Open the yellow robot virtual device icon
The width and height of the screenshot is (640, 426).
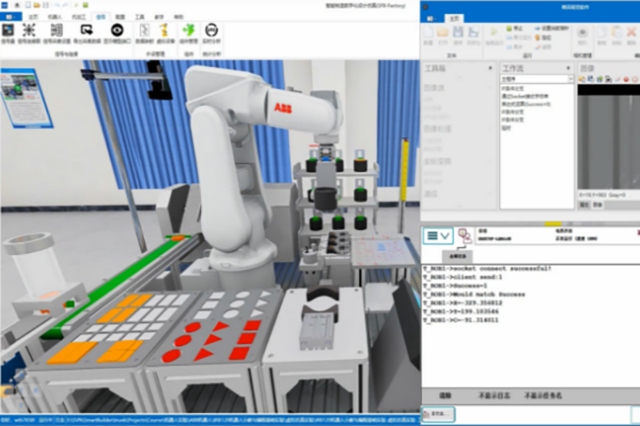164,30
